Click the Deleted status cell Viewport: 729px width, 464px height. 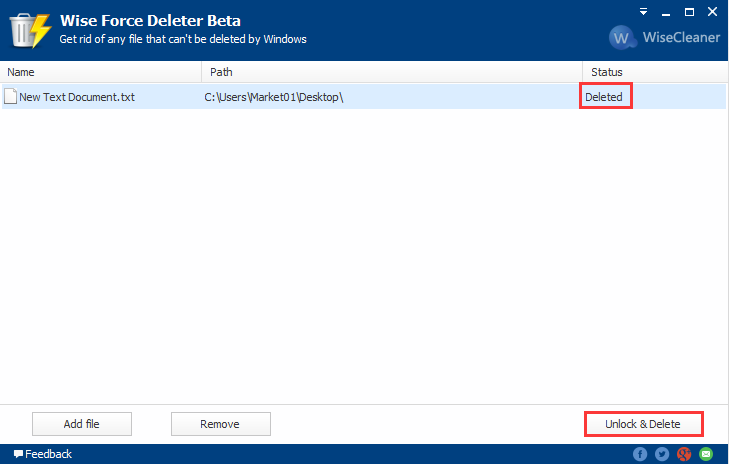click(x=603, y=97)
